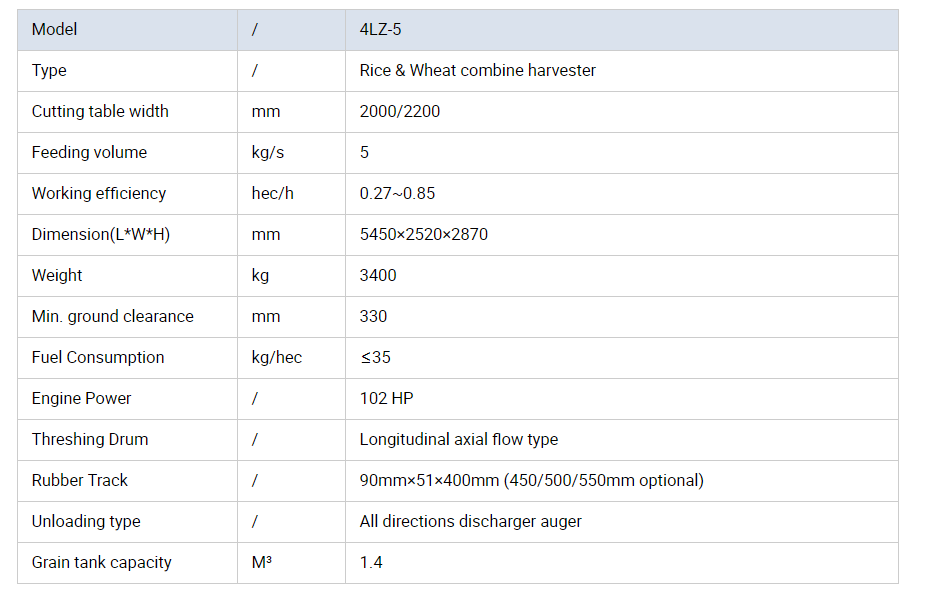The image size is (937, 606).
Task: Click the Min. ground clearance label
Action: coord(112,317)
